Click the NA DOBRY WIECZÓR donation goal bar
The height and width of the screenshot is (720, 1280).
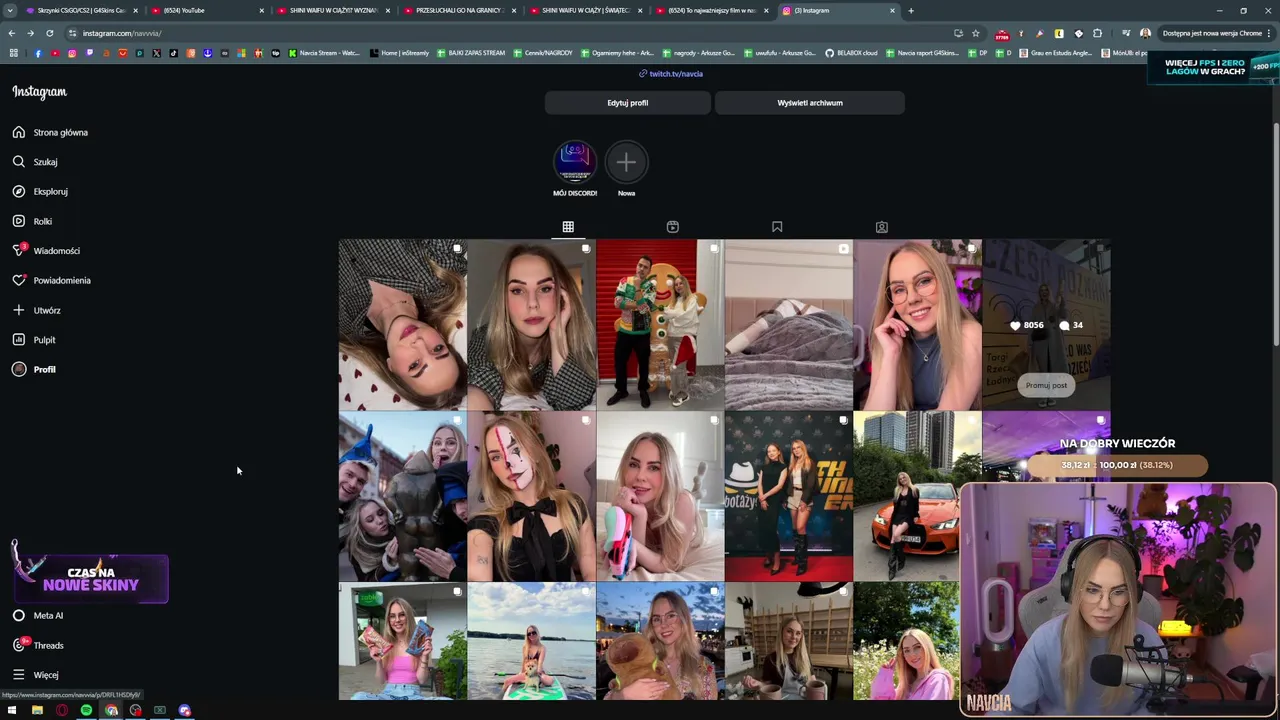pyautogui.click(x=1117, y=465)
